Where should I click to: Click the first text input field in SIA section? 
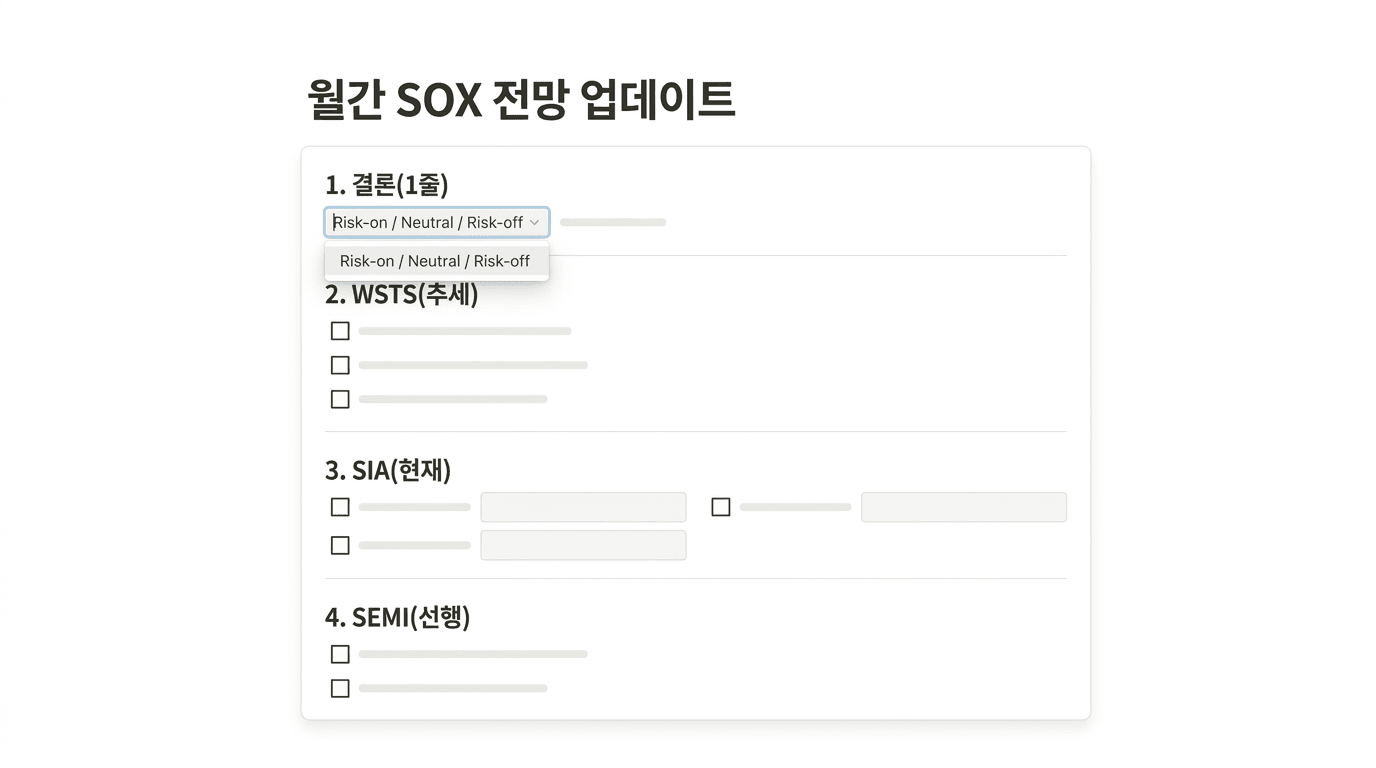point(583,507)
